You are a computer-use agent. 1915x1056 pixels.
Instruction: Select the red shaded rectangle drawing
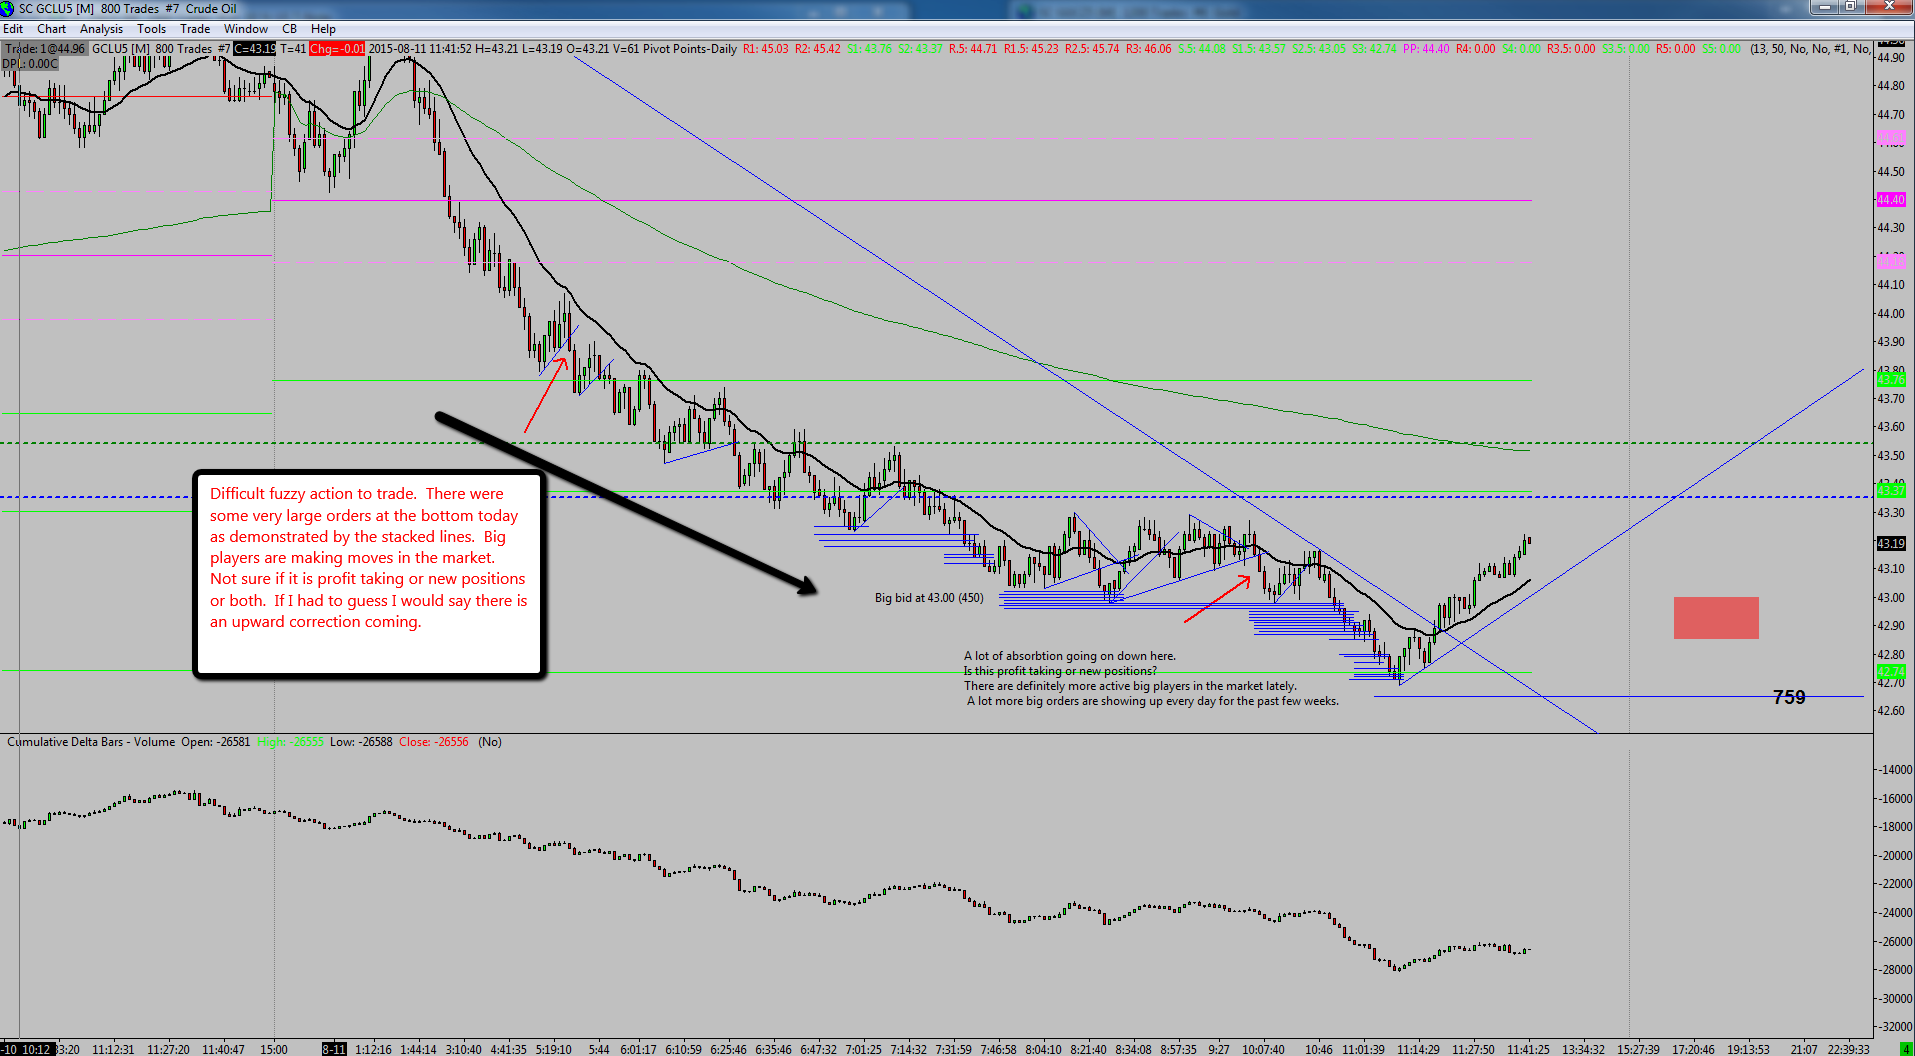point(1716,618)
